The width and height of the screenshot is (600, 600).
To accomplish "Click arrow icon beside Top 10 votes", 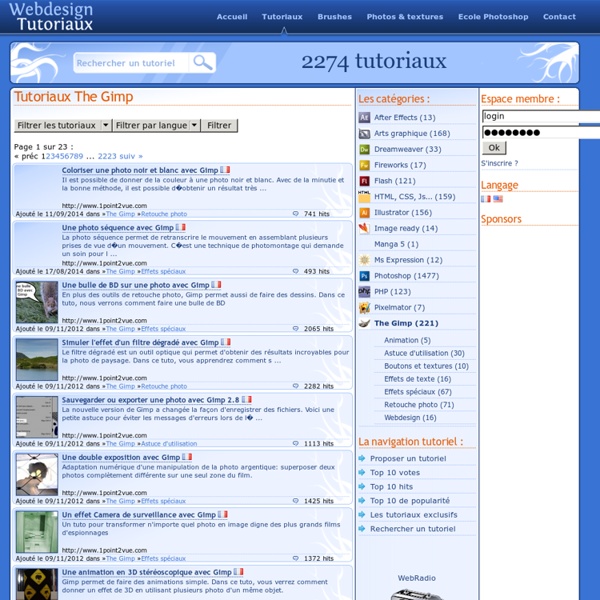I will coord(362,473).
